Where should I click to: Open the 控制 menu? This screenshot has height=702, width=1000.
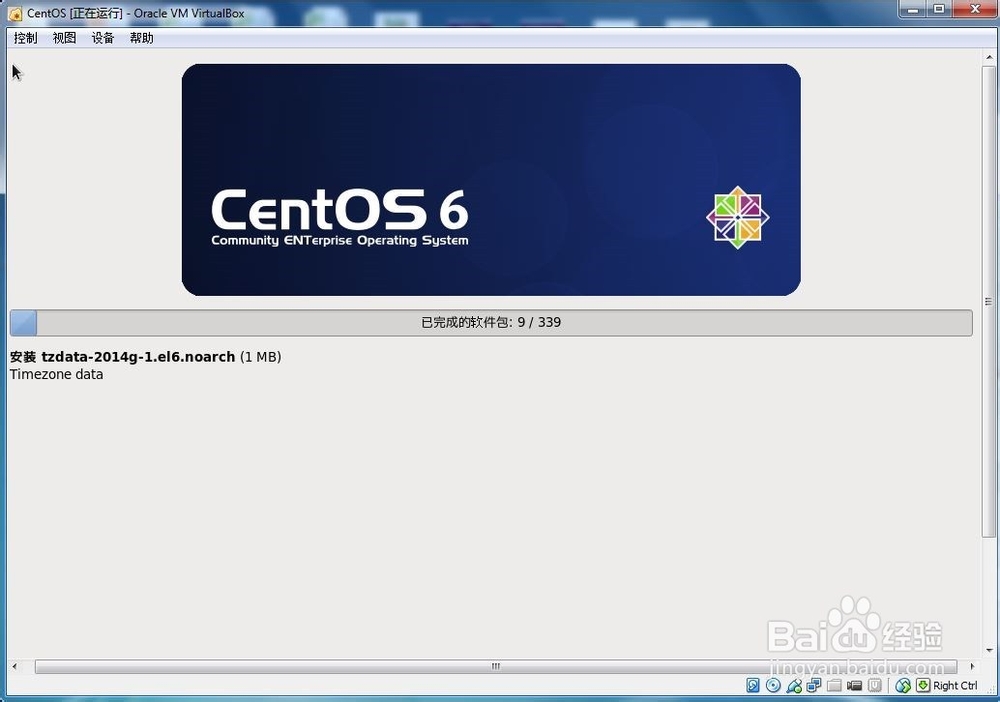tap(26, 38)
